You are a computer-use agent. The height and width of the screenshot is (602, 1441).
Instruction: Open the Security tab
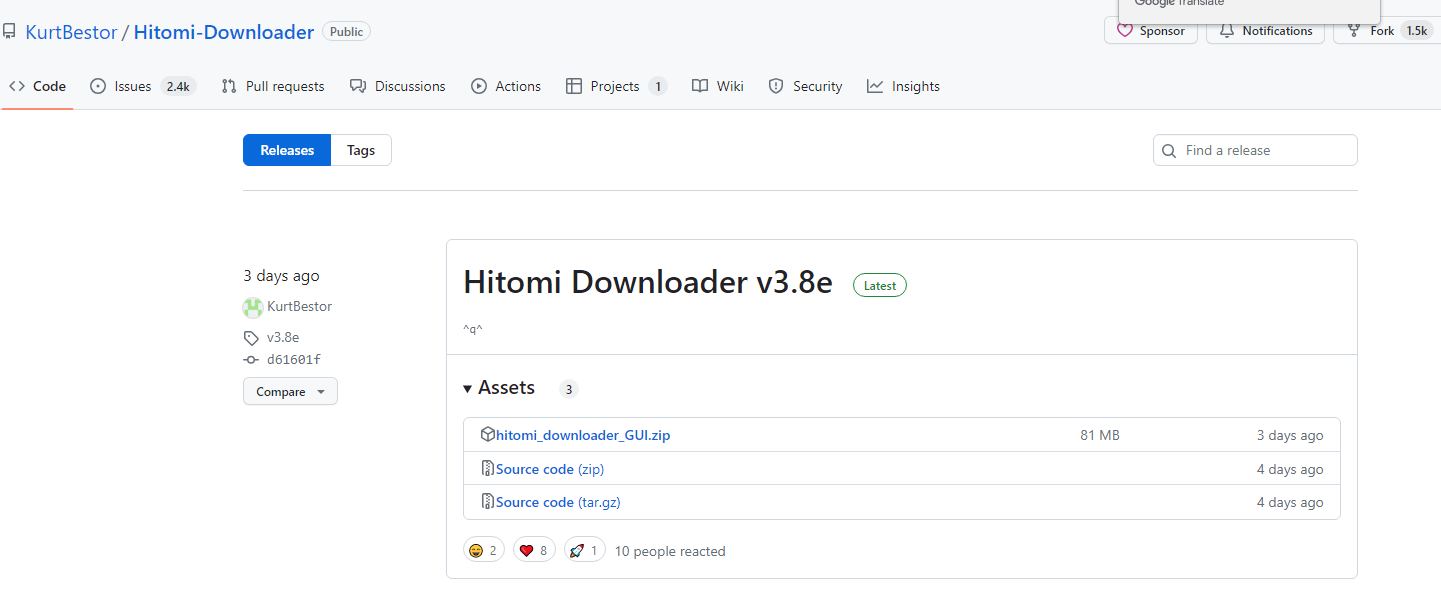click(805, 86)
